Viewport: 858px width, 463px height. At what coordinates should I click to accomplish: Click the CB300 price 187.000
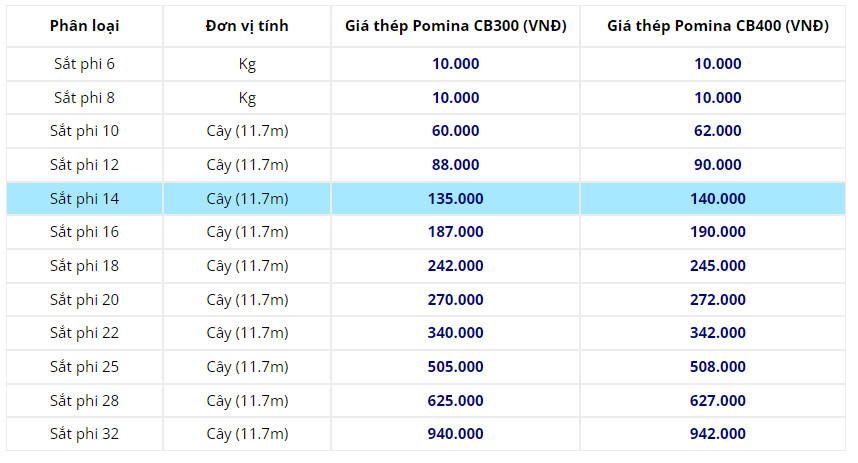[x=455, y=232]
